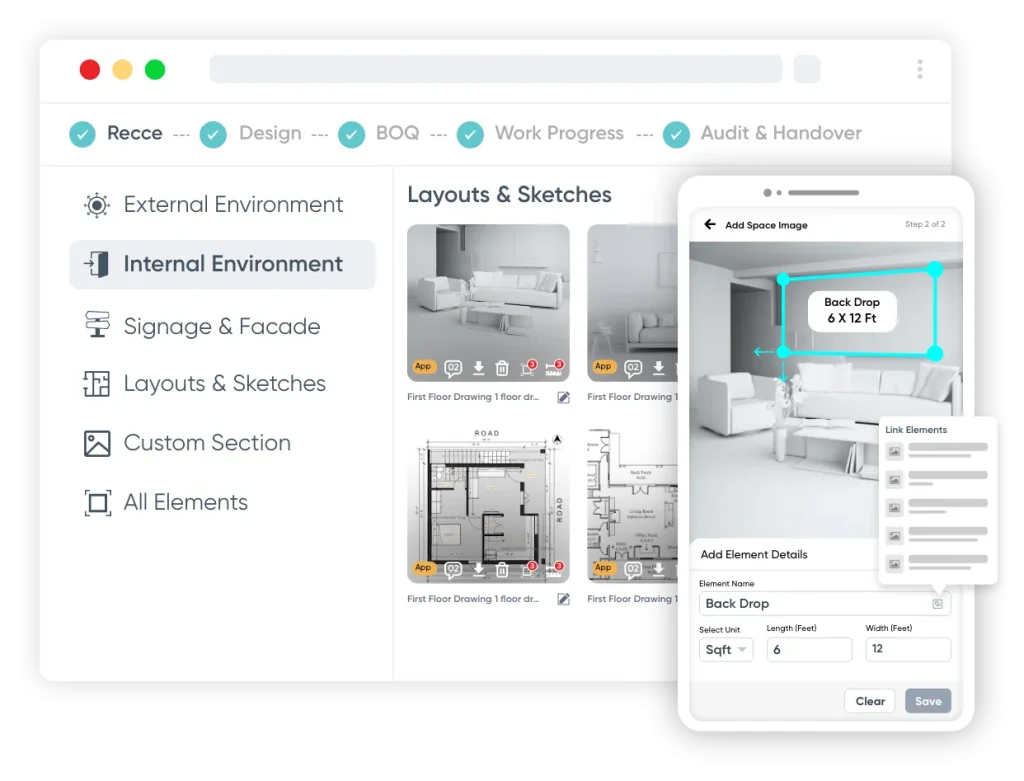Edit the name of the bottom-left floor plan
Screen dimensions: 1024x781
point(563,599)
